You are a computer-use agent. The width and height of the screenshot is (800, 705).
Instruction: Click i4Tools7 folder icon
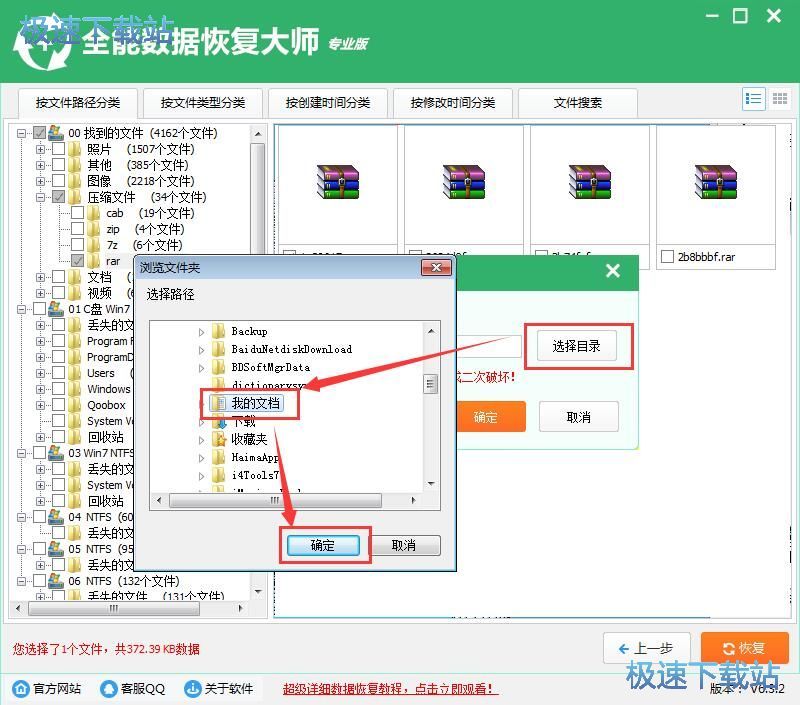tap(219, 475)
